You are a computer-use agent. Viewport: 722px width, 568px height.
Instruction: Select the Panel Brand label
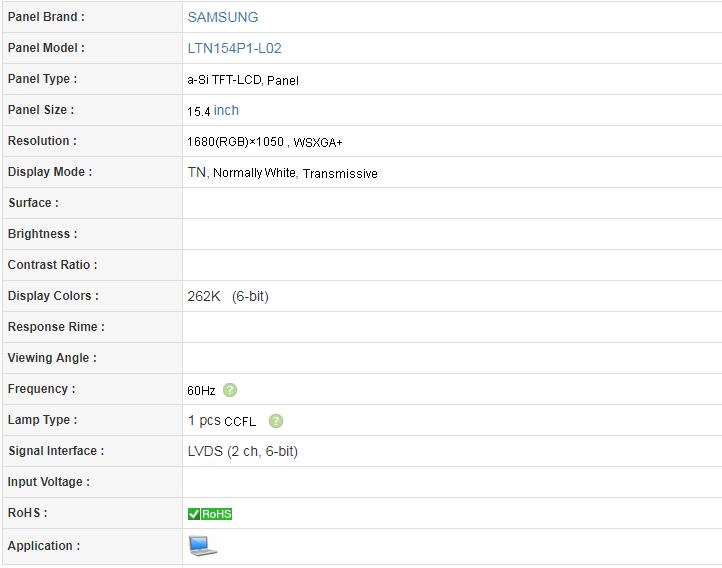click(46, 17)
